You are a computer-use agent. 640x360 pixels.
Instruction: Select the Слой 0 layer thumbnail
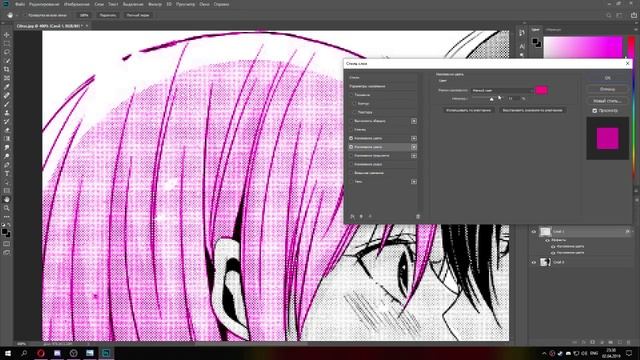tap(545, 262)
